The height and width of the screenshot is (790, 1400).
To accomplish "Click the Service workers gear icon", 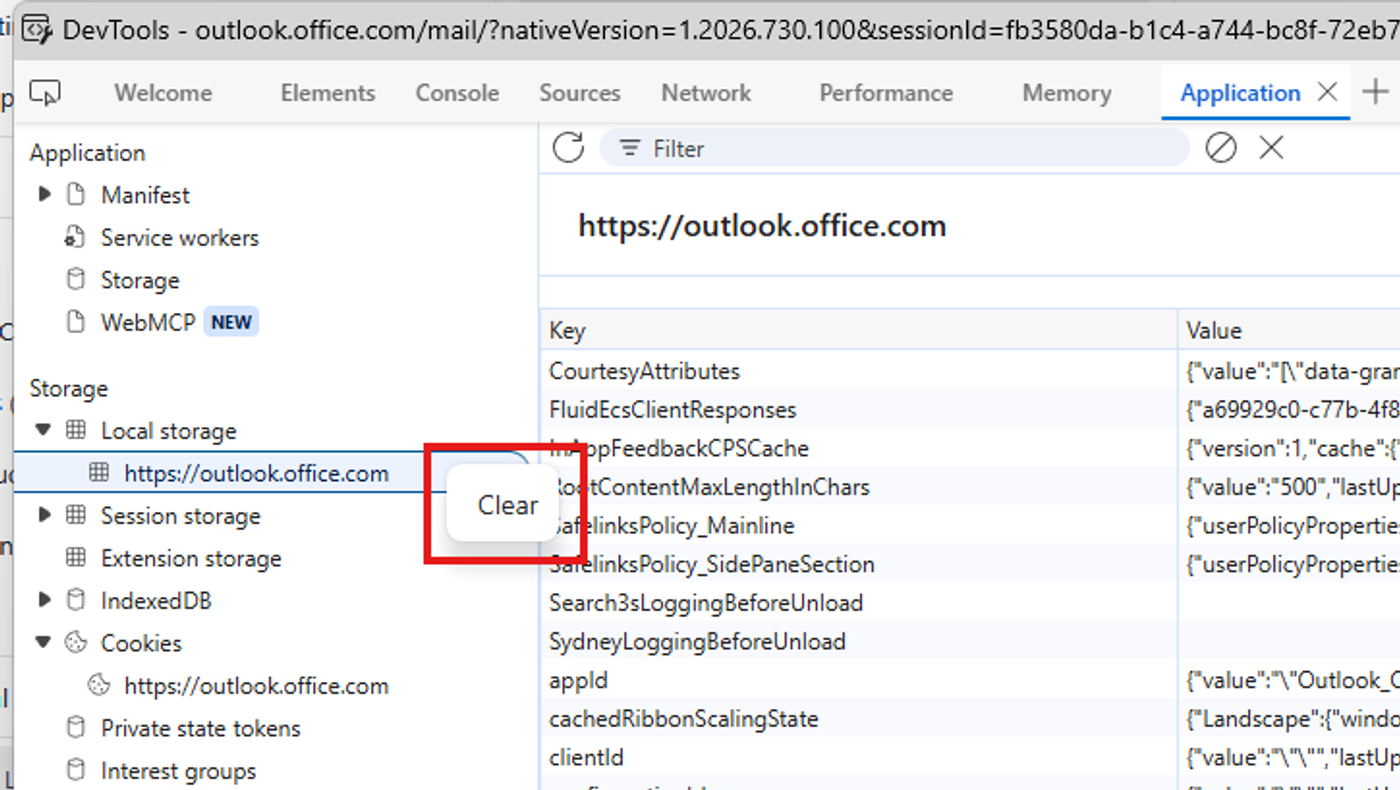I will pos(75,237).
